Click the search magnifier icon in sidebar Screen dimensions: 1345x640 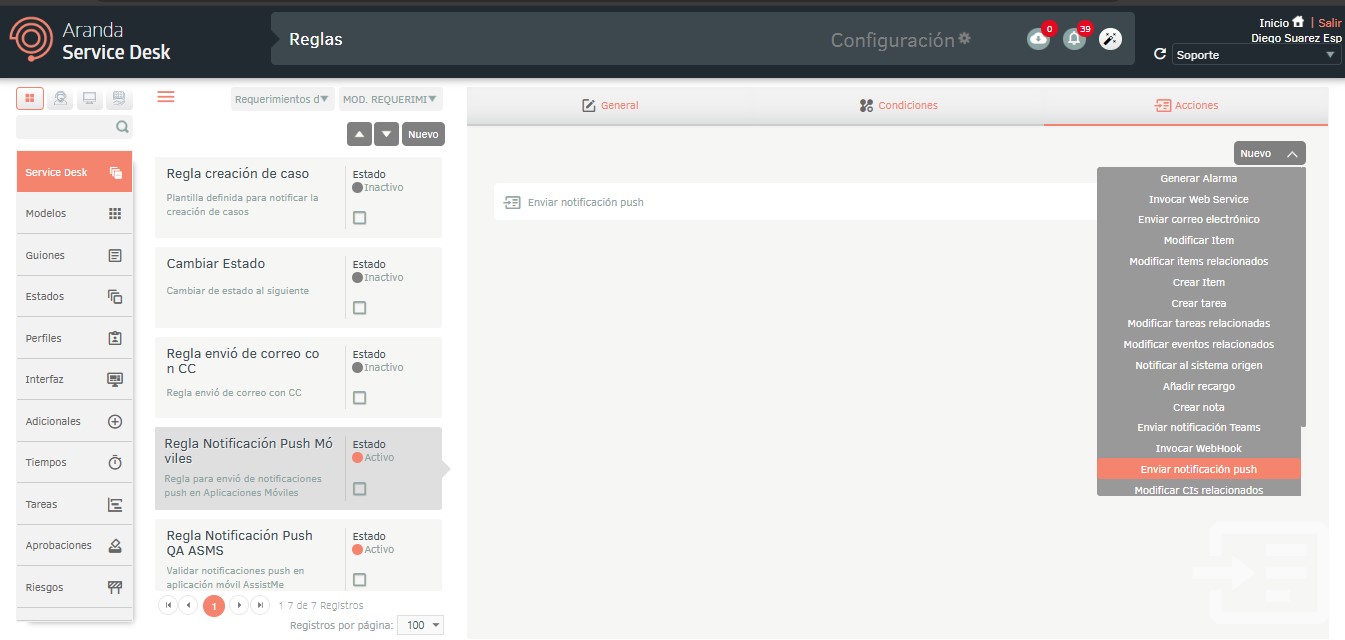point(122,127)
